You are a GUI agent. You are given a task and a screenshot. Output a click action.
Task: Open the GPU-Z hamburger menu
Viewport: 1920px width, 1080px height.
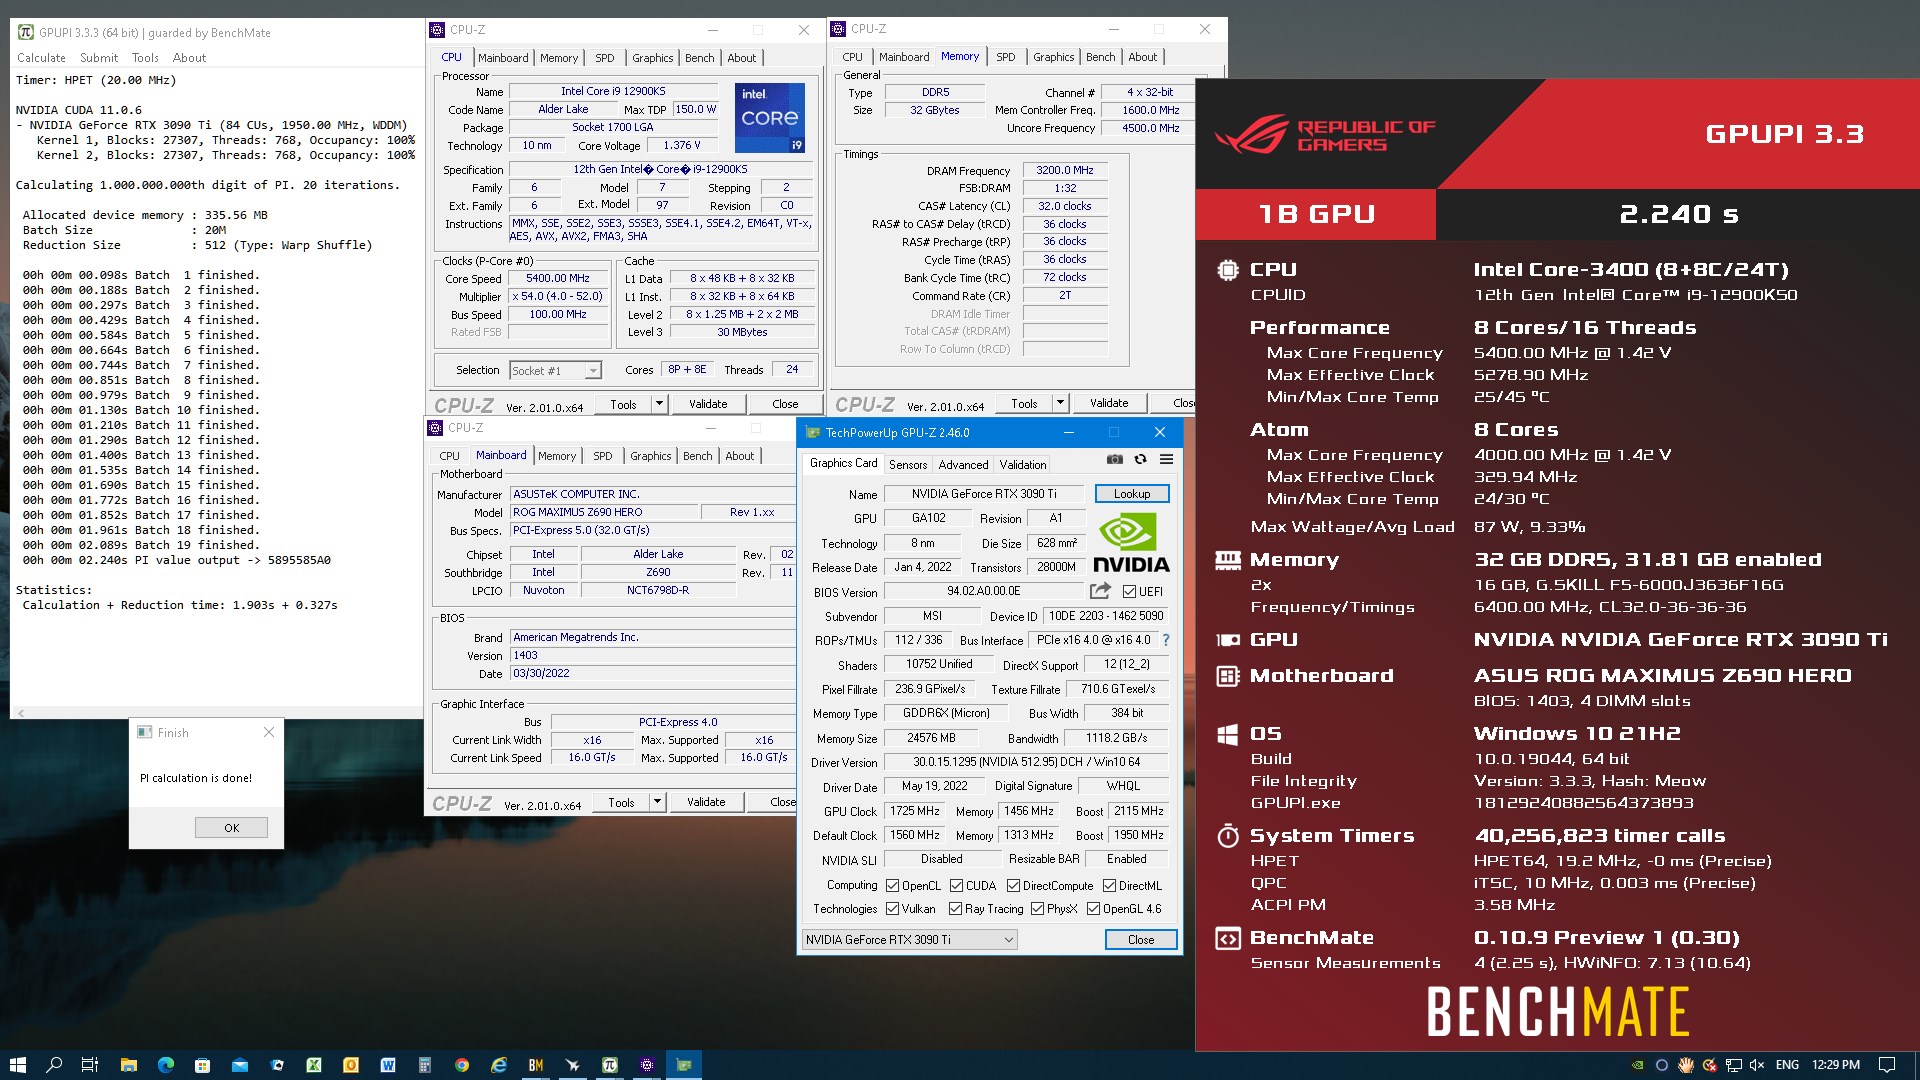1166,459
